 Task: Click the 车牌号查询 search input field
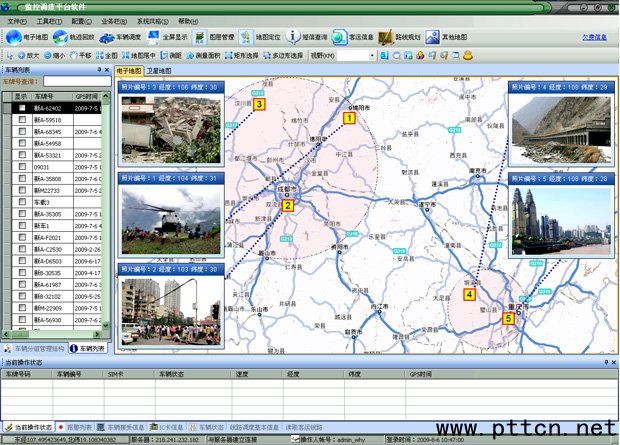pyautogui.click(x=75, y=81)
